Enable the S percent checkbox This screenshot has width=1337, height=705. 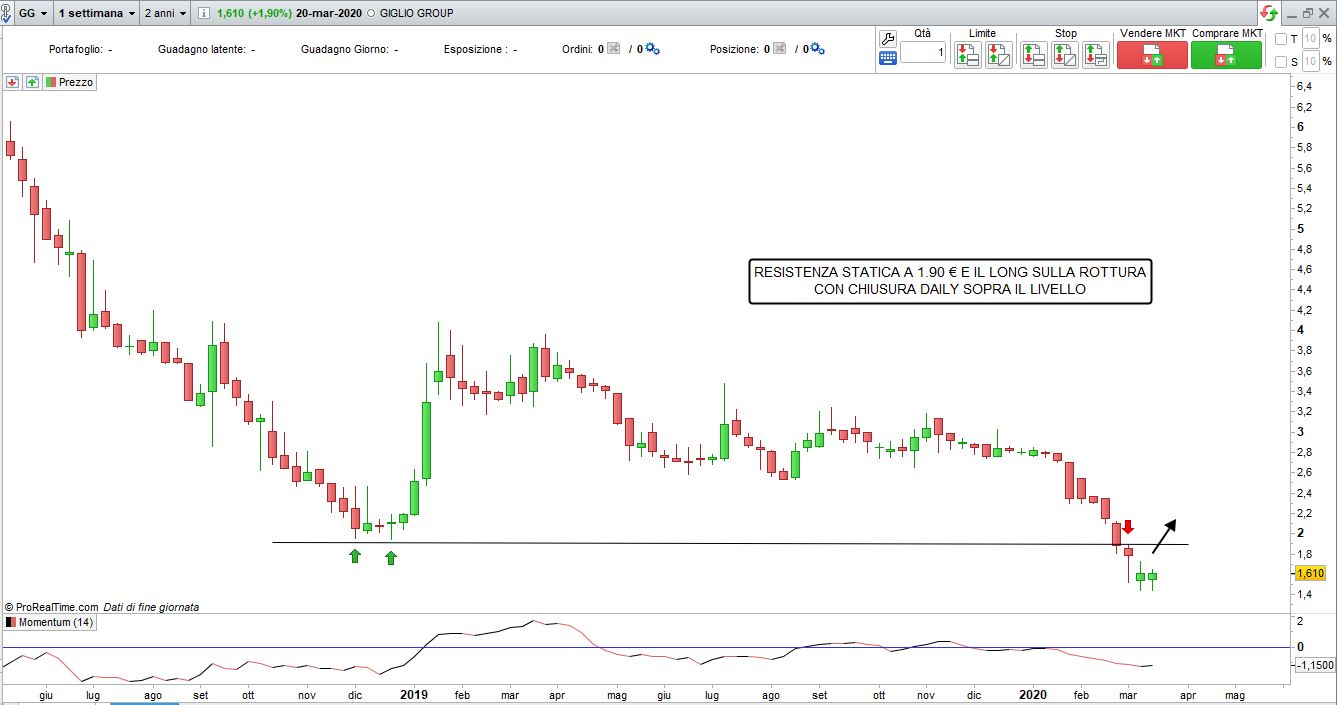tap(1281, 62)
